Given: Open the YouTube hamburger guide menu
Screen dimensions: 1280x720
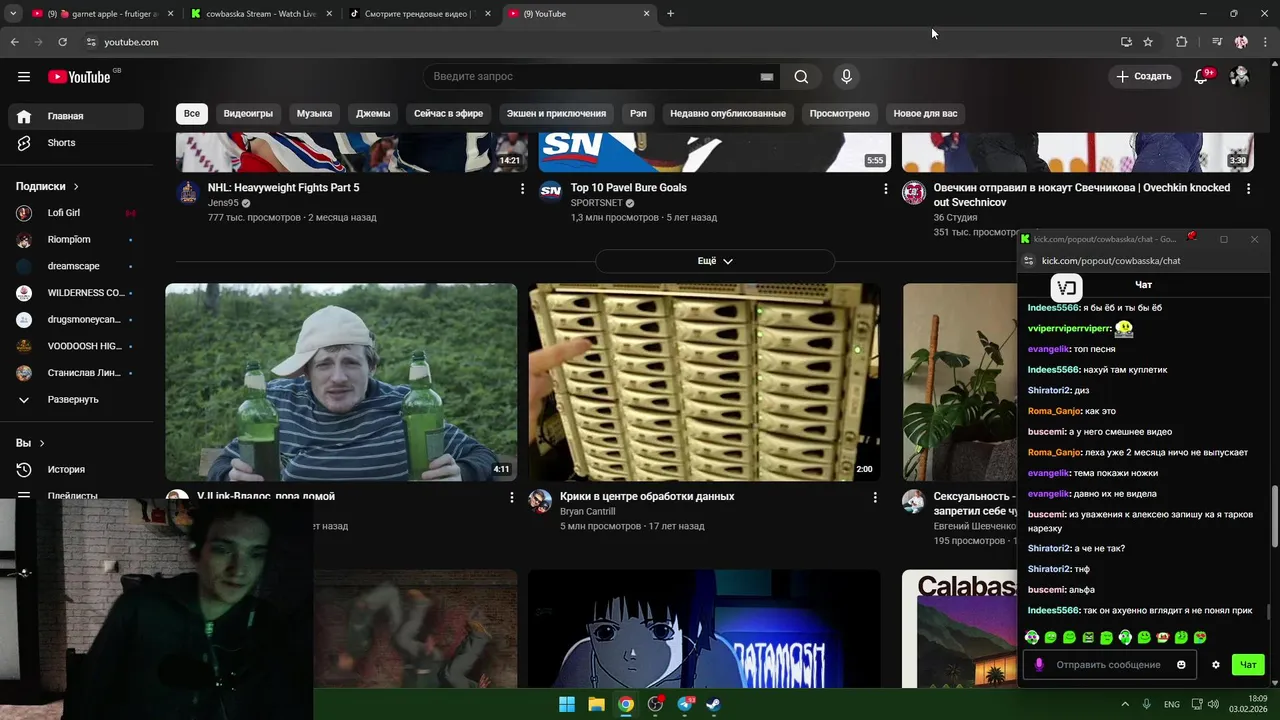Looking at the screenshot, I should tap(24, 76).
